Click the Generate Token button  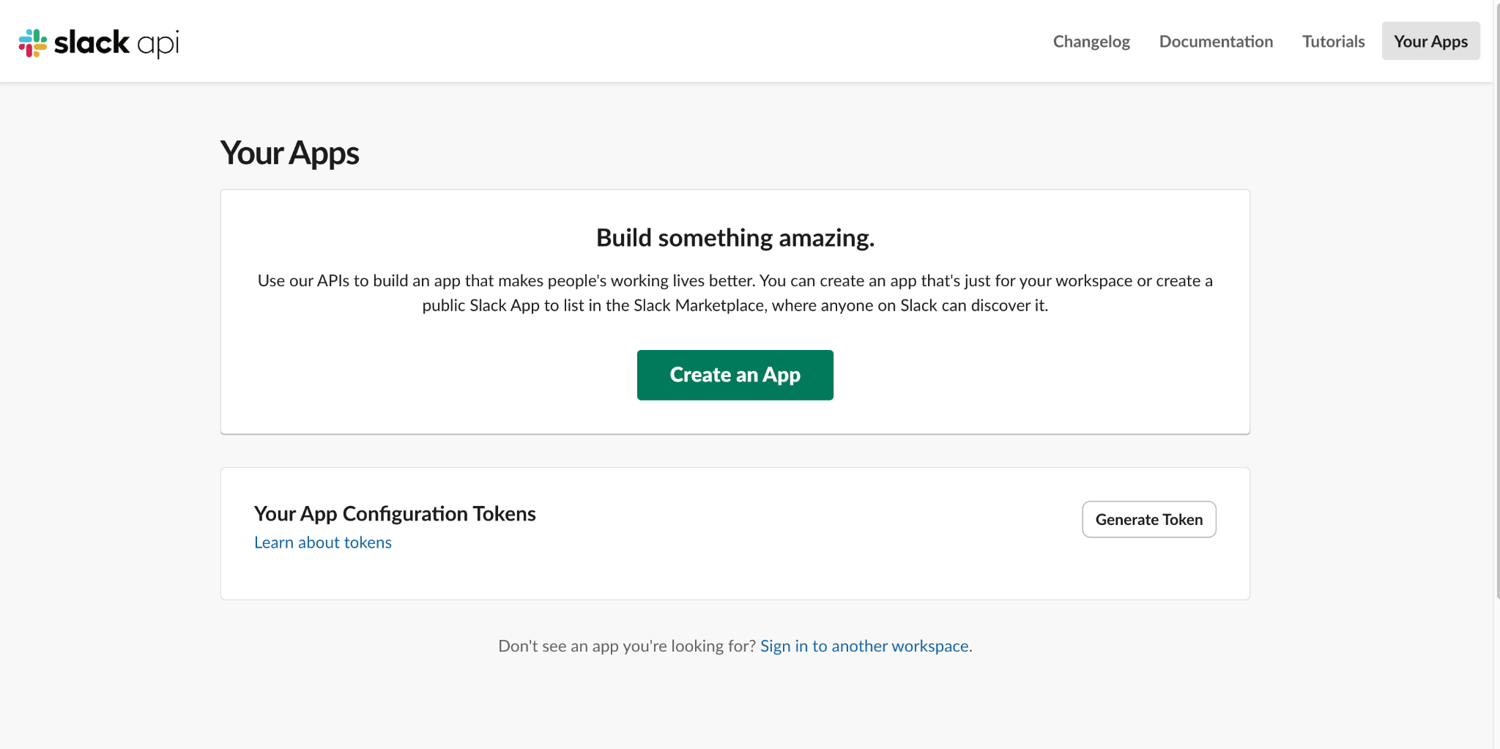(1149, 519)
